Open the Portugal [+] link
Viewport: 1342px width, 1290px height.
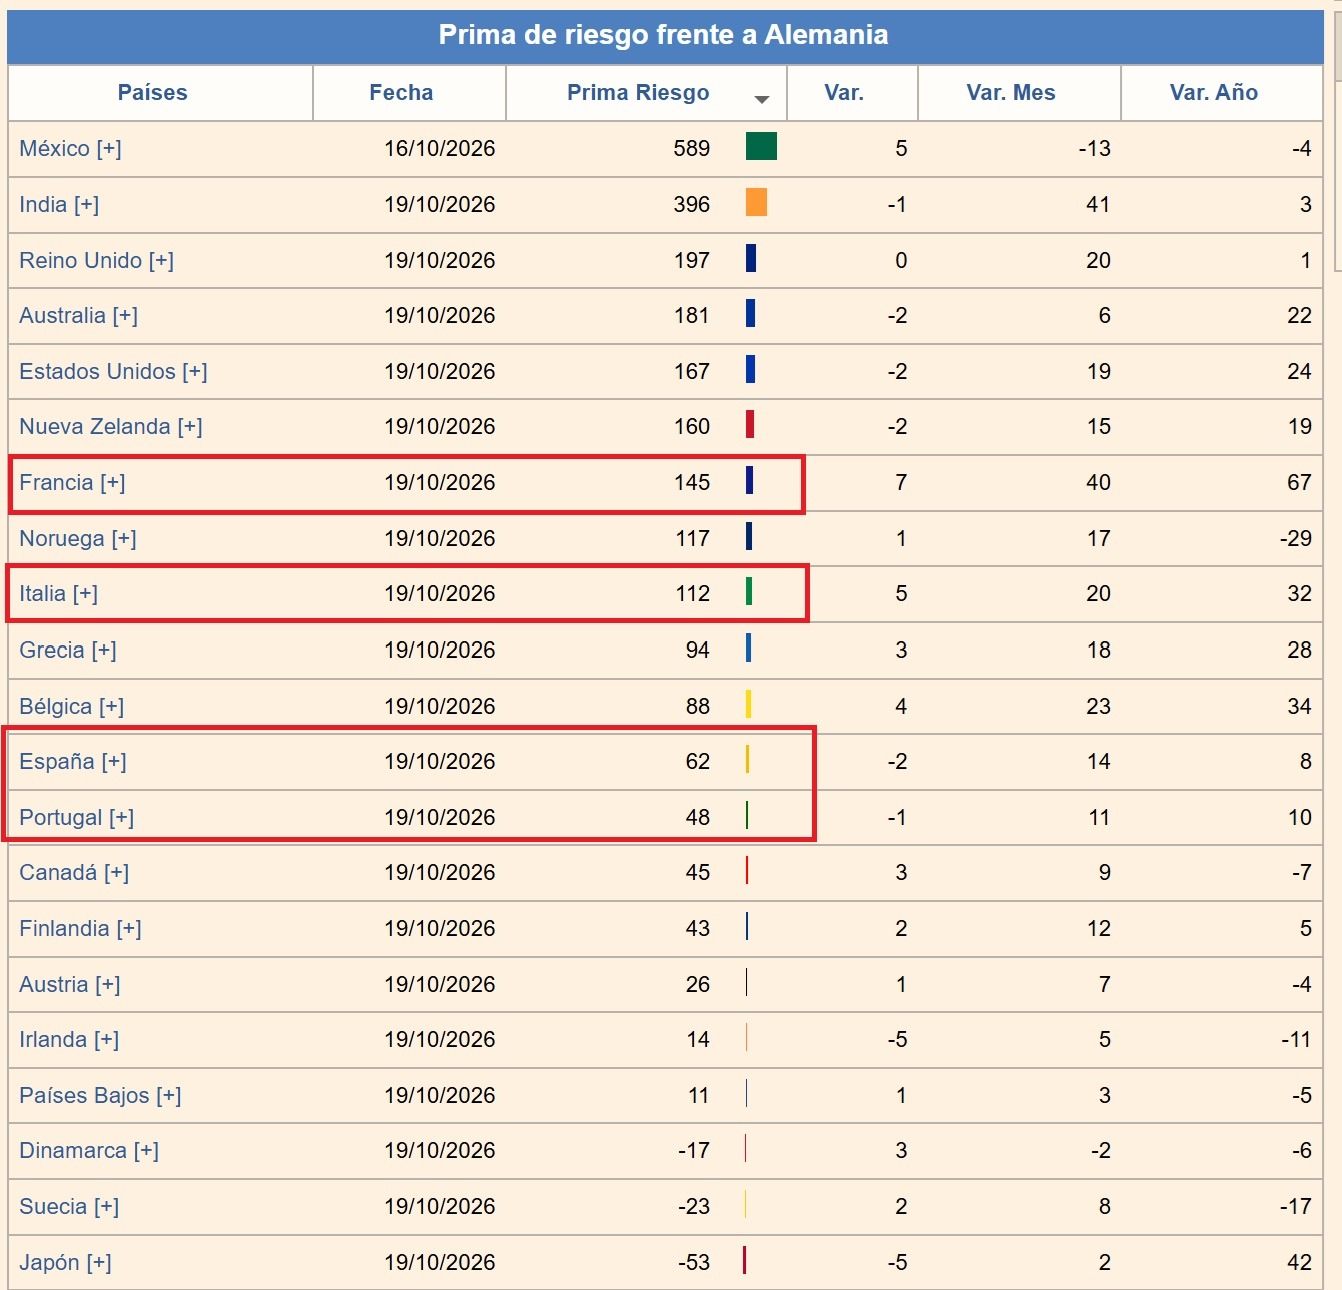(x=77, y=818)
